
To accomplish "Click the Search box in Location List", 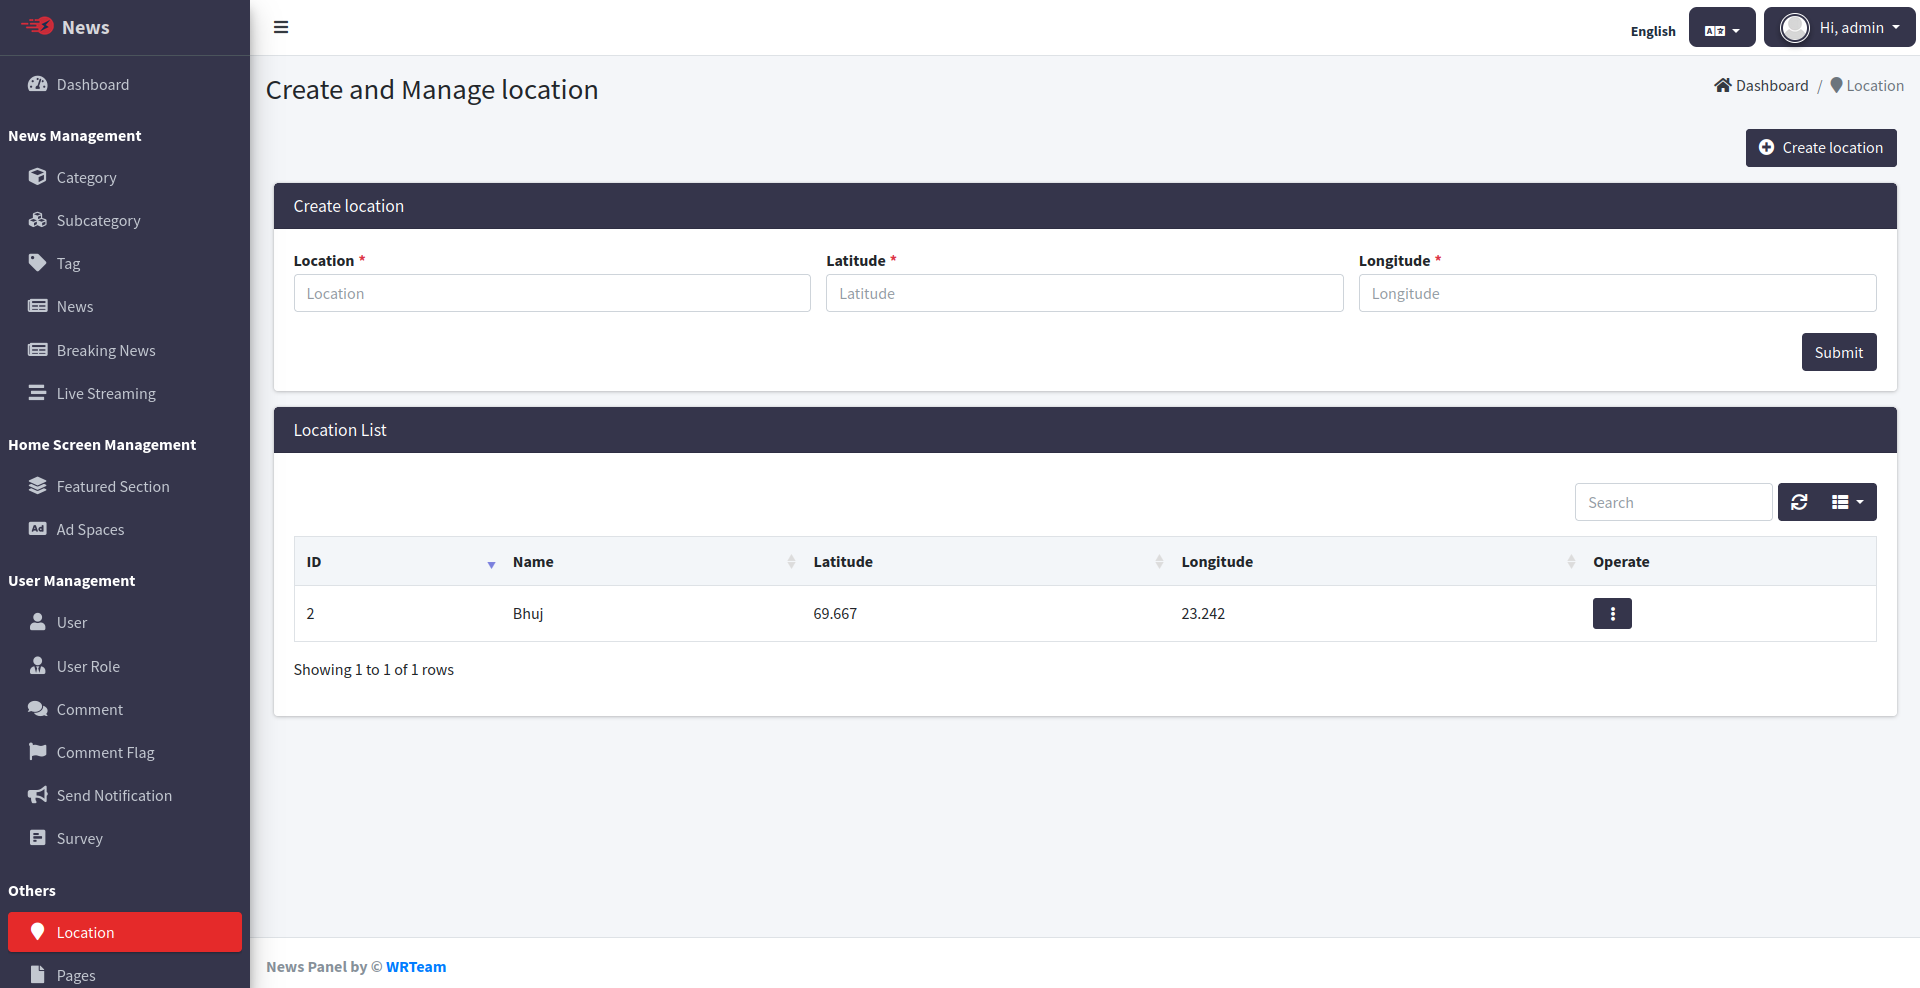I will coord(1672,502).
